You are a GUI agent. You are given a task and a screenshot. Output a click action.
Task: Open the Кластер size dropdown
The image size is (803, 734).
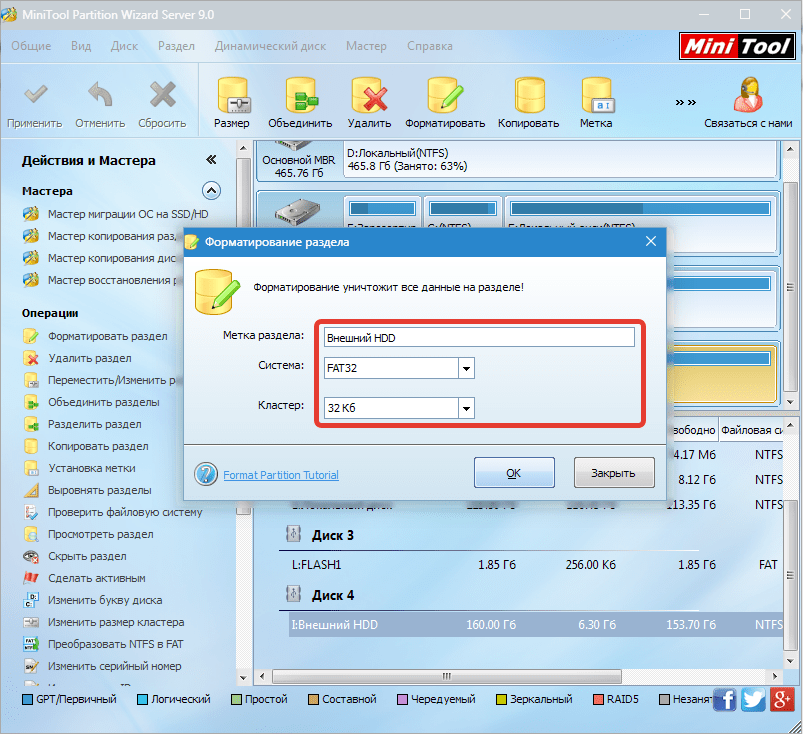pos(465,408)
